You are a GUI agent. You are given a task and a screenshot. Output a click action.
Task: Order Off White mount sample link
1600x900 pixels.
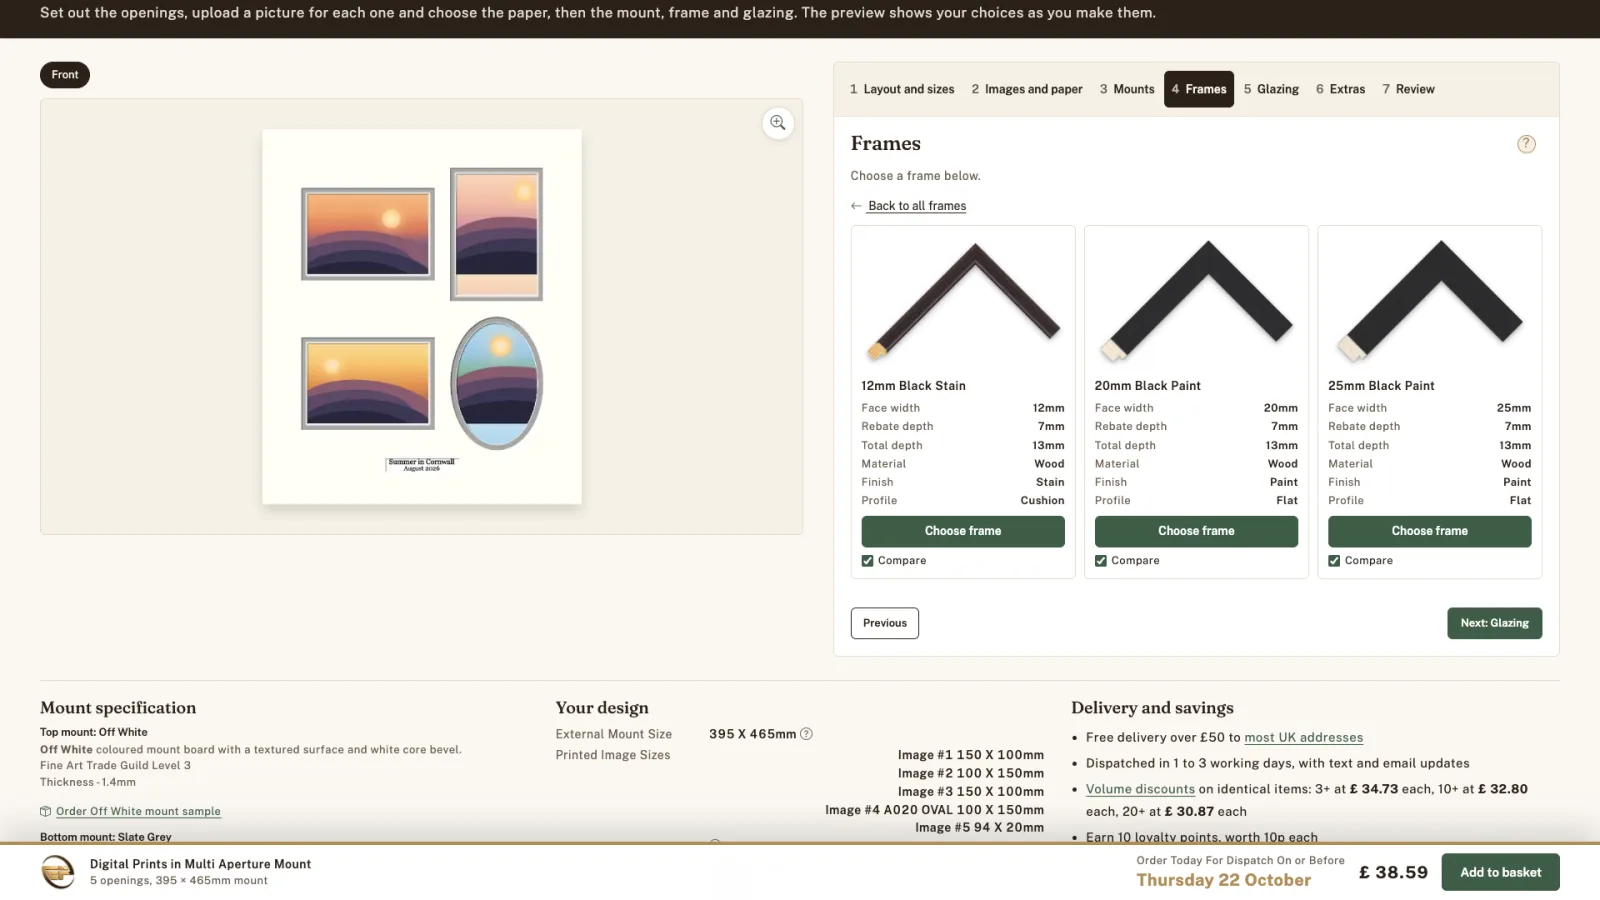pos(138,811)
